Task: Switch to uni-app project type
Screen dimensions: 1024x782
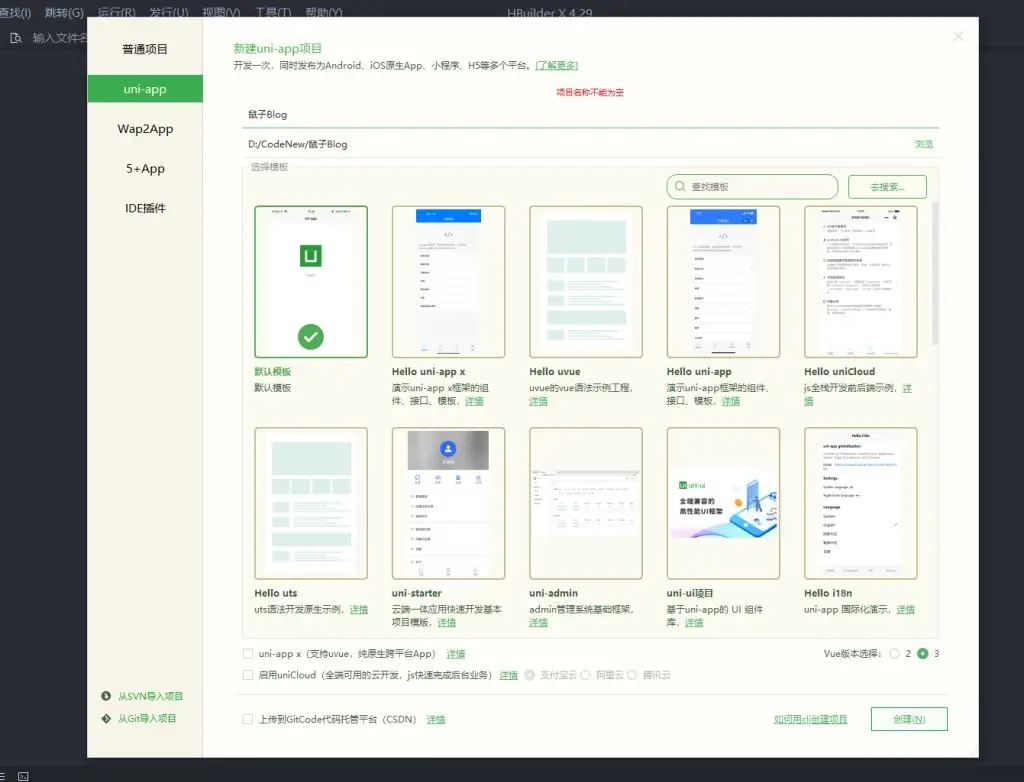Action: (145, 89)
